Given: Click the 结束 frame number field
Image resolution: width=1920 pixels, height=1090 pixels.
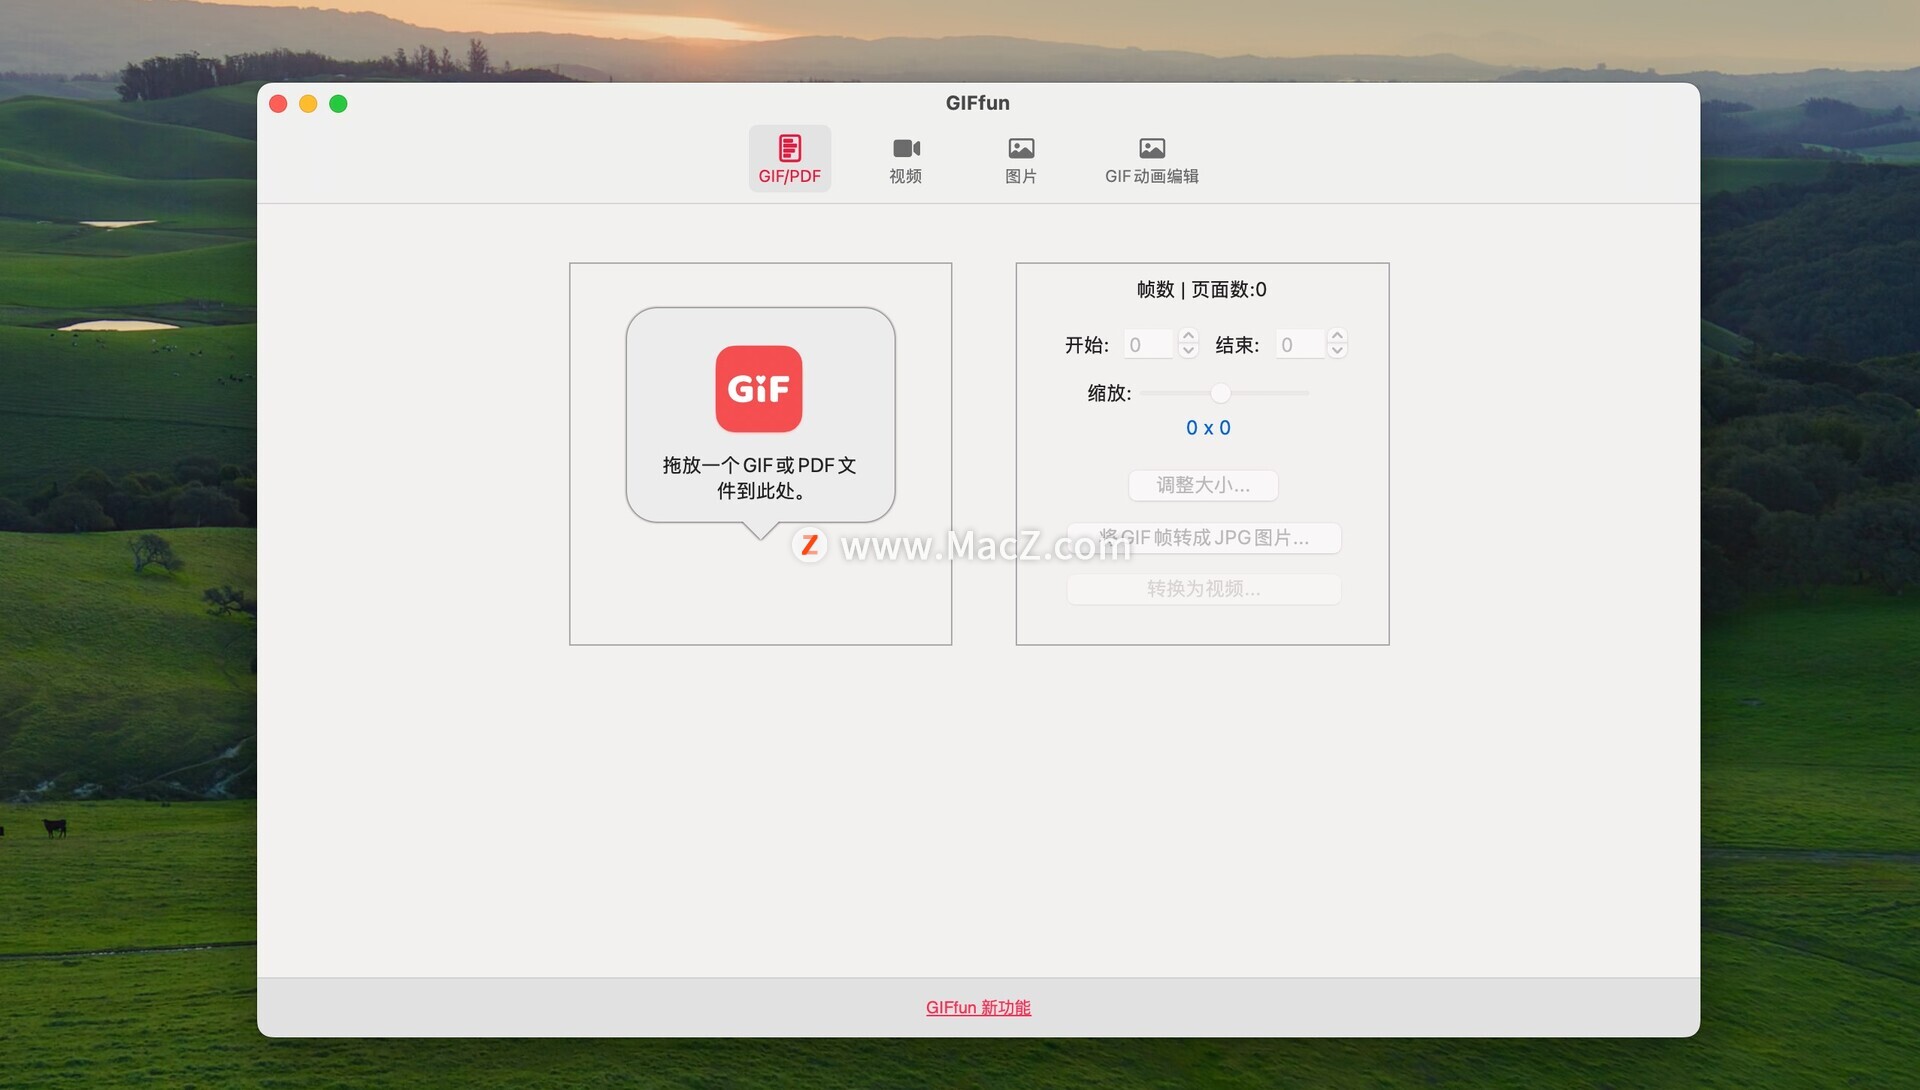Looking at the screenshot, I should click(1300, 345).
